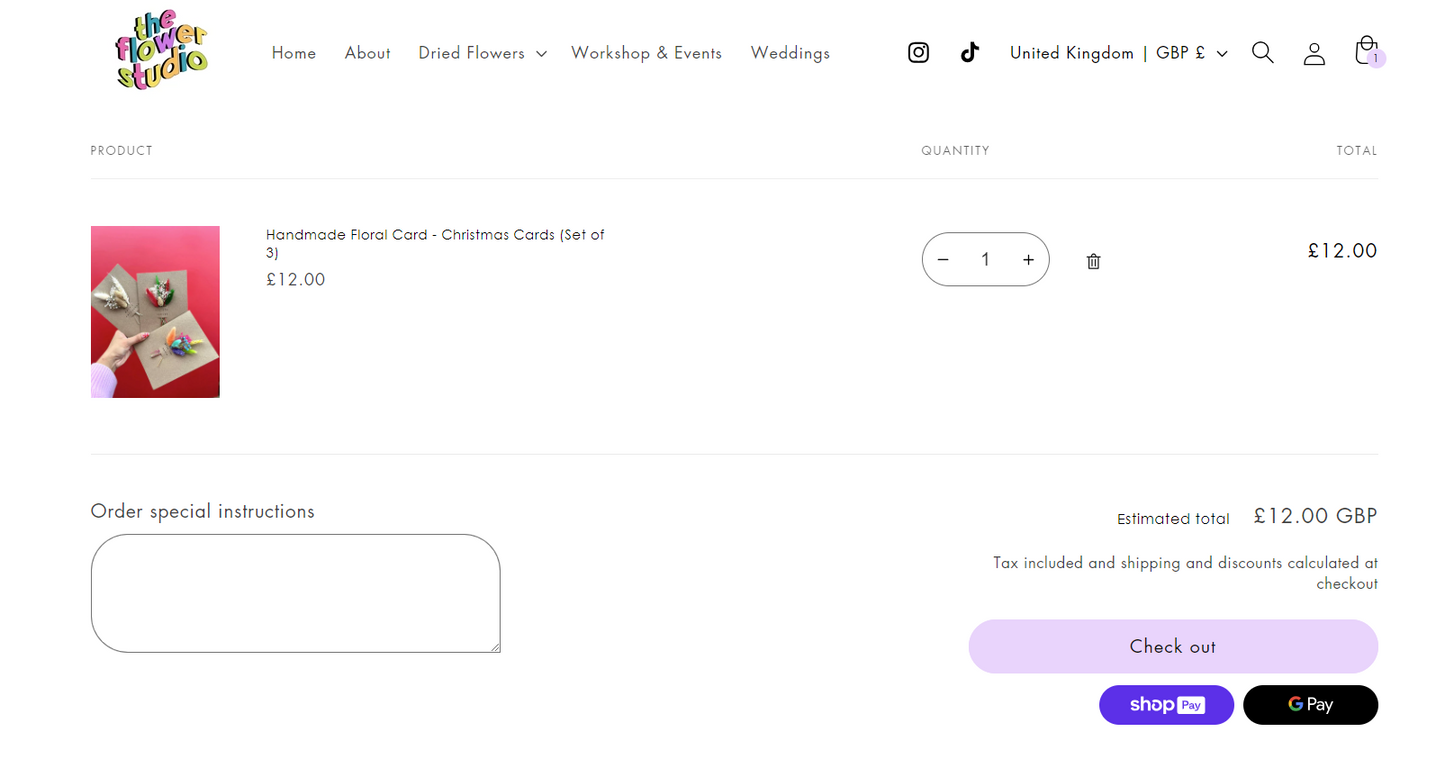The height and width of the screenshot is (759, 1445).
Task: Open the About page
Action: coord(367,53)
